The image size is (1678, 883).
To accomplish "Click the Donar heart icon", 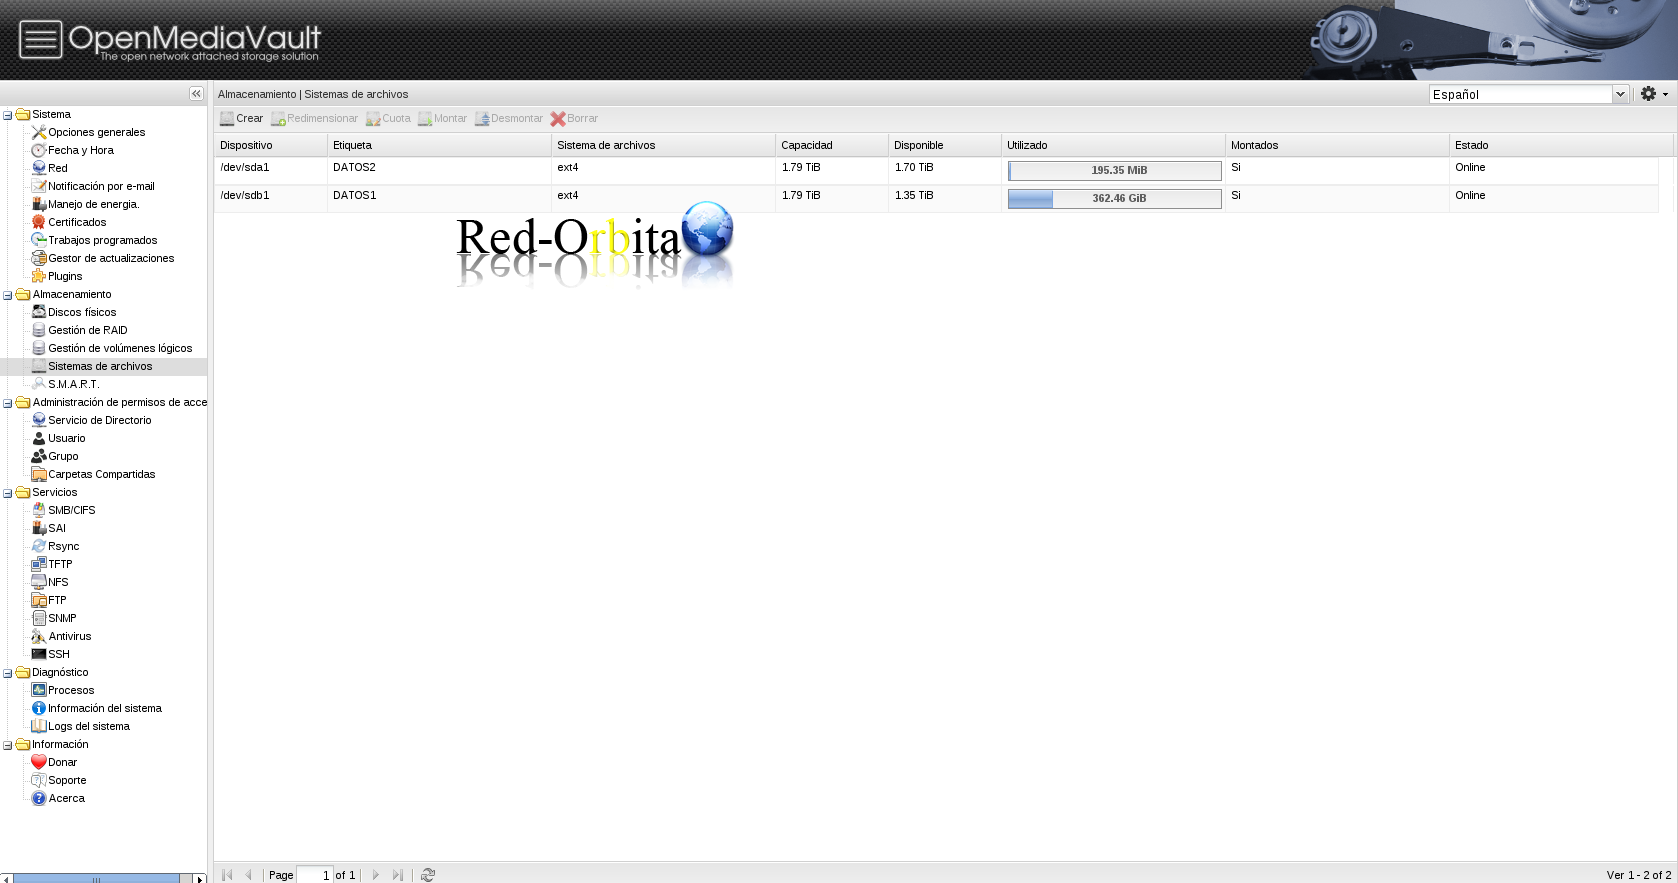I will click(39, 762).
